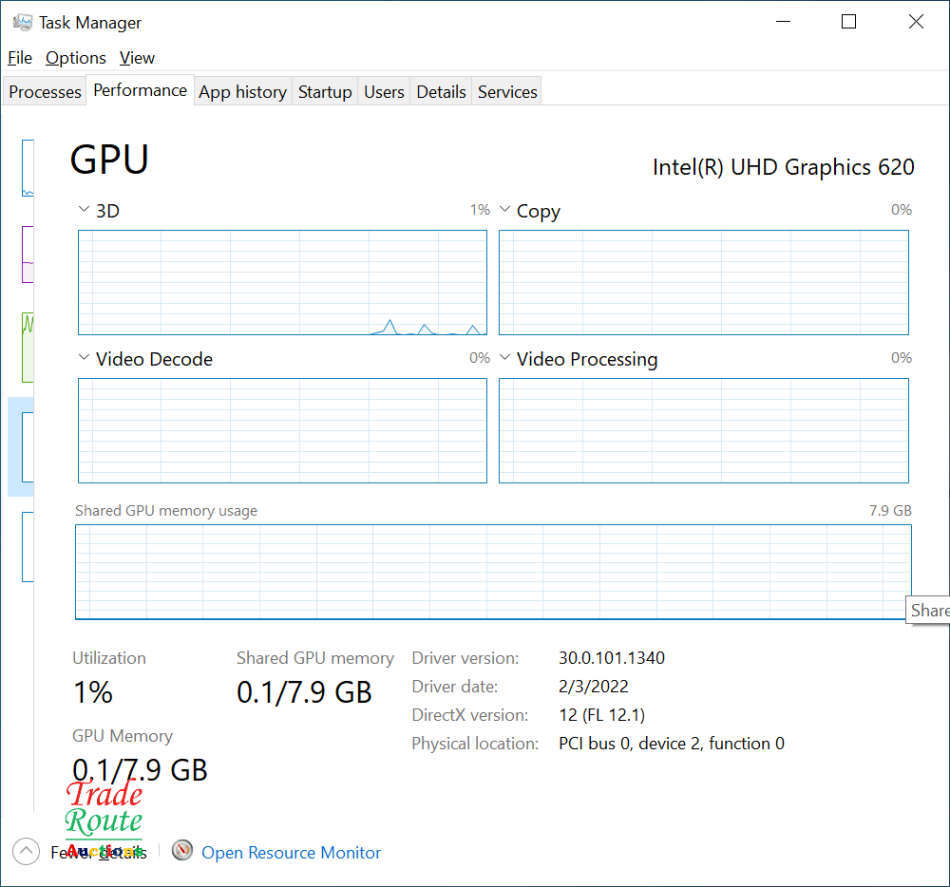Open the Options menu
950x887 pixels.
(76, 58)
